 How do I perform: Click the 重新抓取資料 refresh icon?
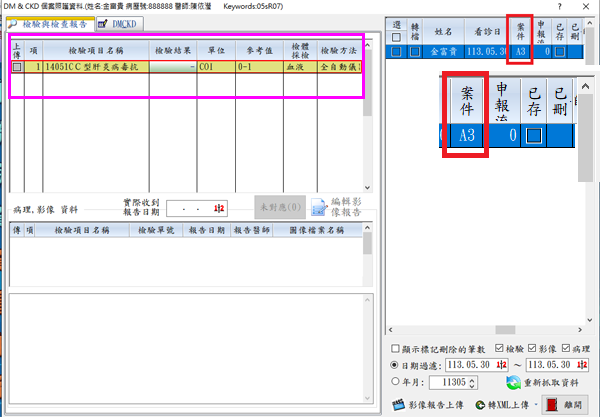click(514, 383)
